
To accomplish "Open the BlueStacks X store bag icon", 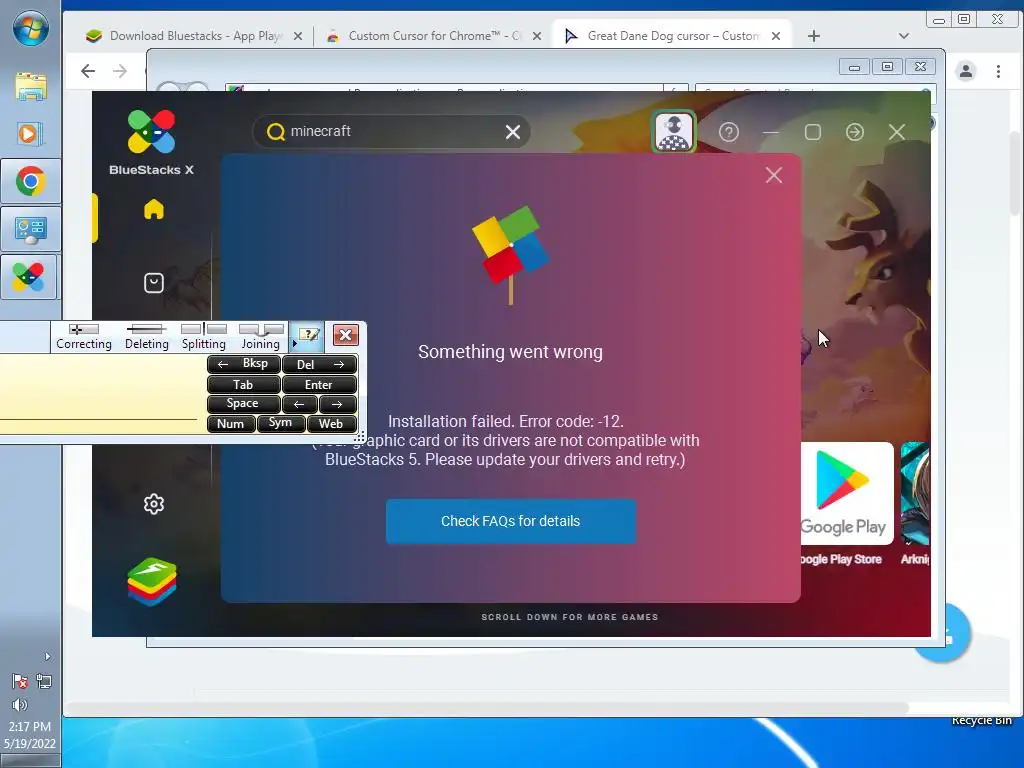I will tap(154, 283).
